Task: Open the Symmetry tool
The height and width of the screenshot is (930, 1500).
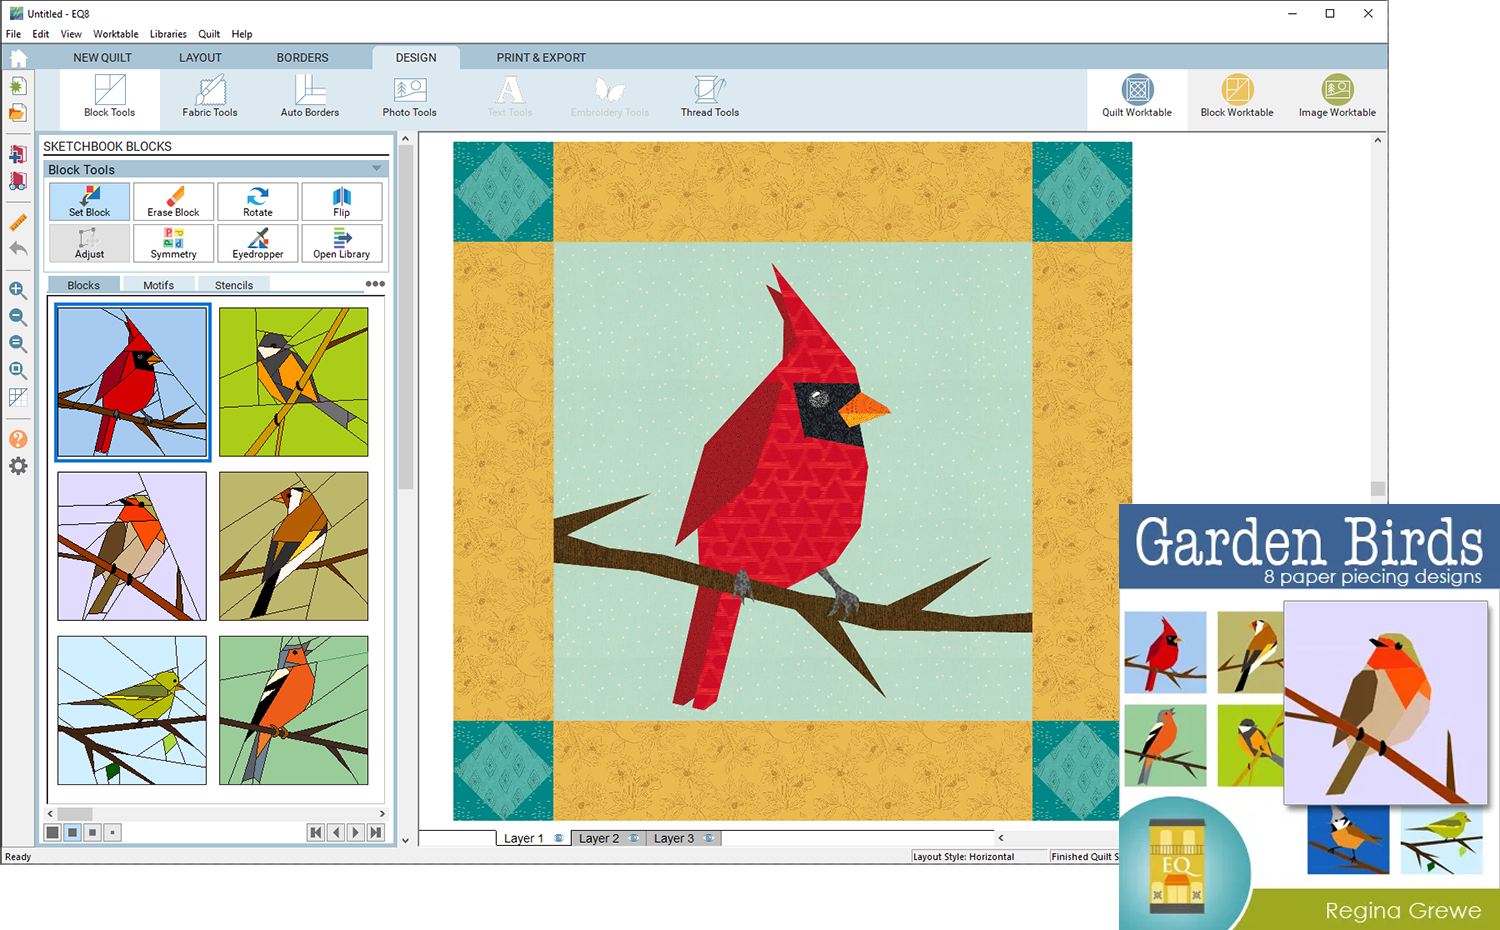Action: click(173, 243)
